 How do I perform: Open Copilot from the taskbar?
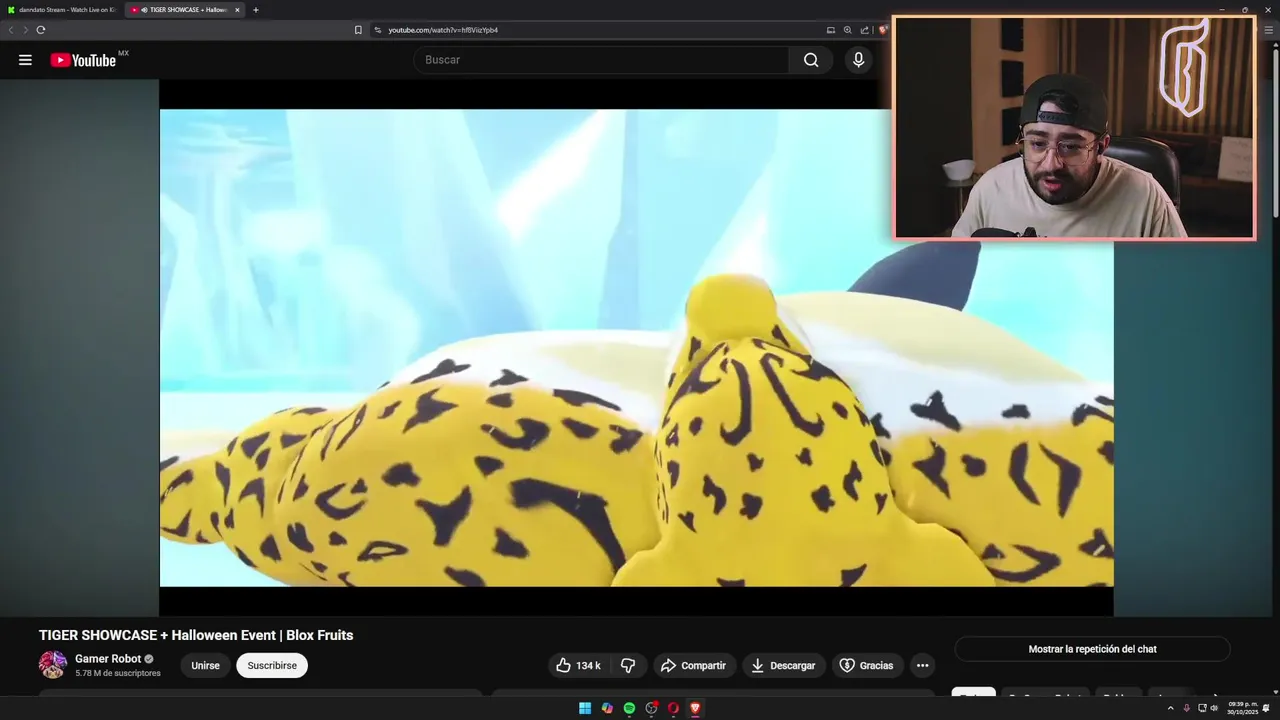coord(607,708)
